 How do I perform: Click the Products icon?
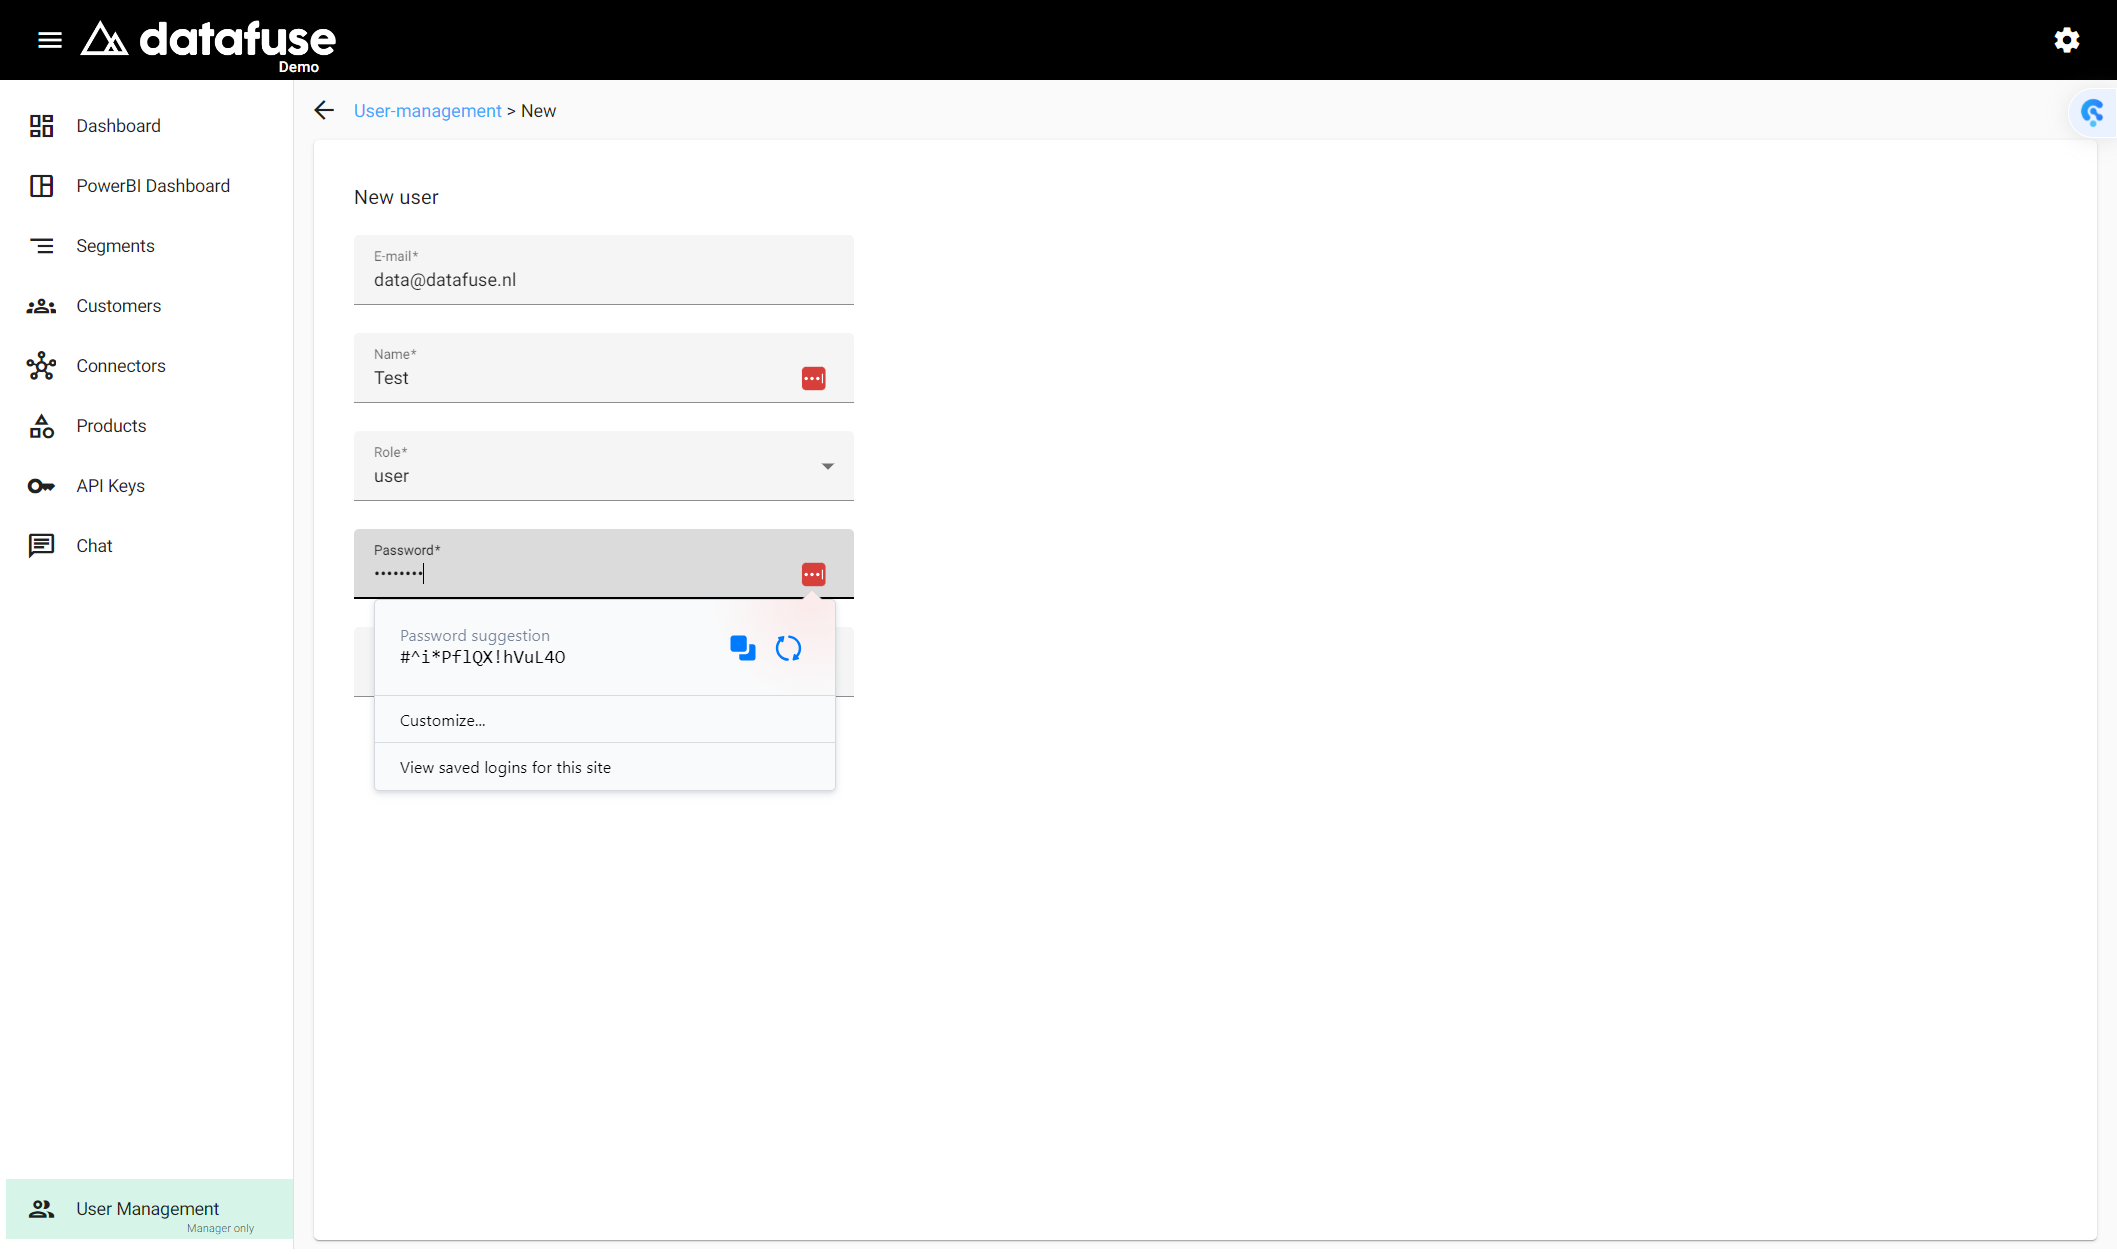point(41,426)
